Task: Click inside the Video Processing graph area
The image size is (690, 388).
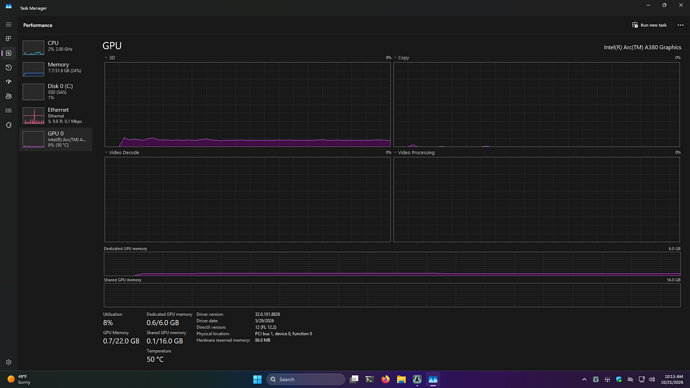Action: [536, 199]
